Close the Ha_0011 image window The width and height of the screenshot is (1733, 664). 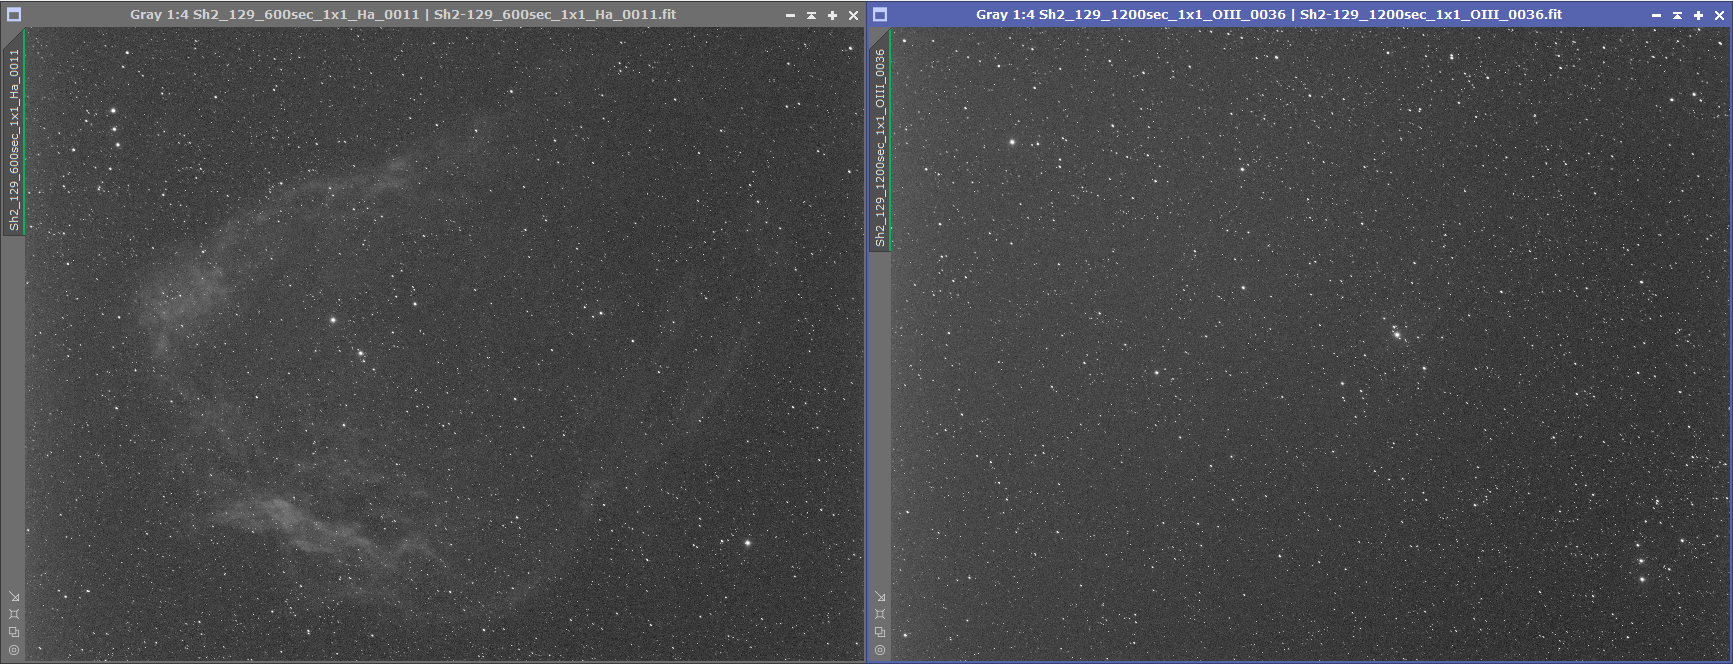tap(853, 15)
